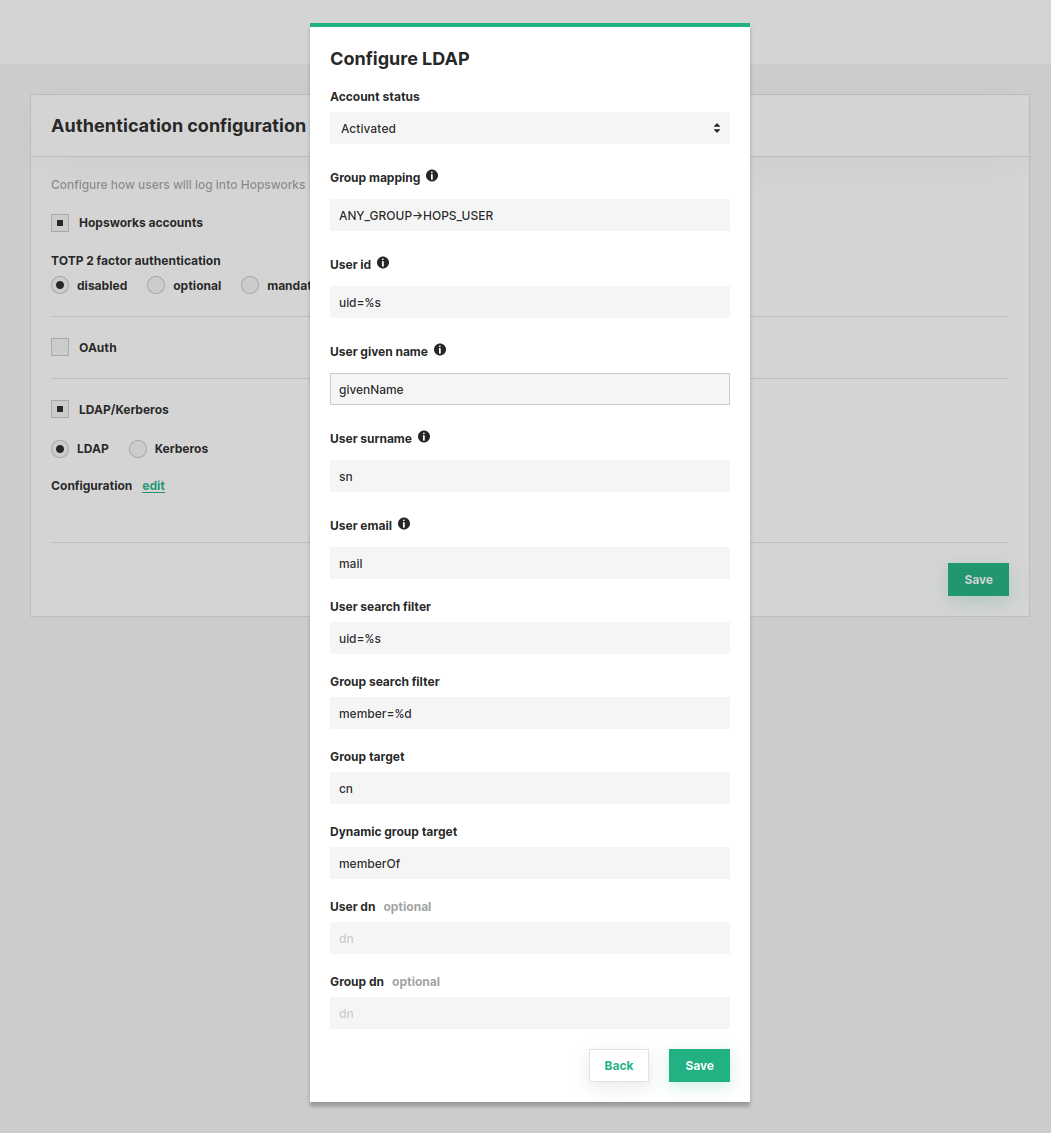This screenshot has width=1051, height=1133.
Task: Click the green Save button behind the dialog
Action: [x=978, y=579]
